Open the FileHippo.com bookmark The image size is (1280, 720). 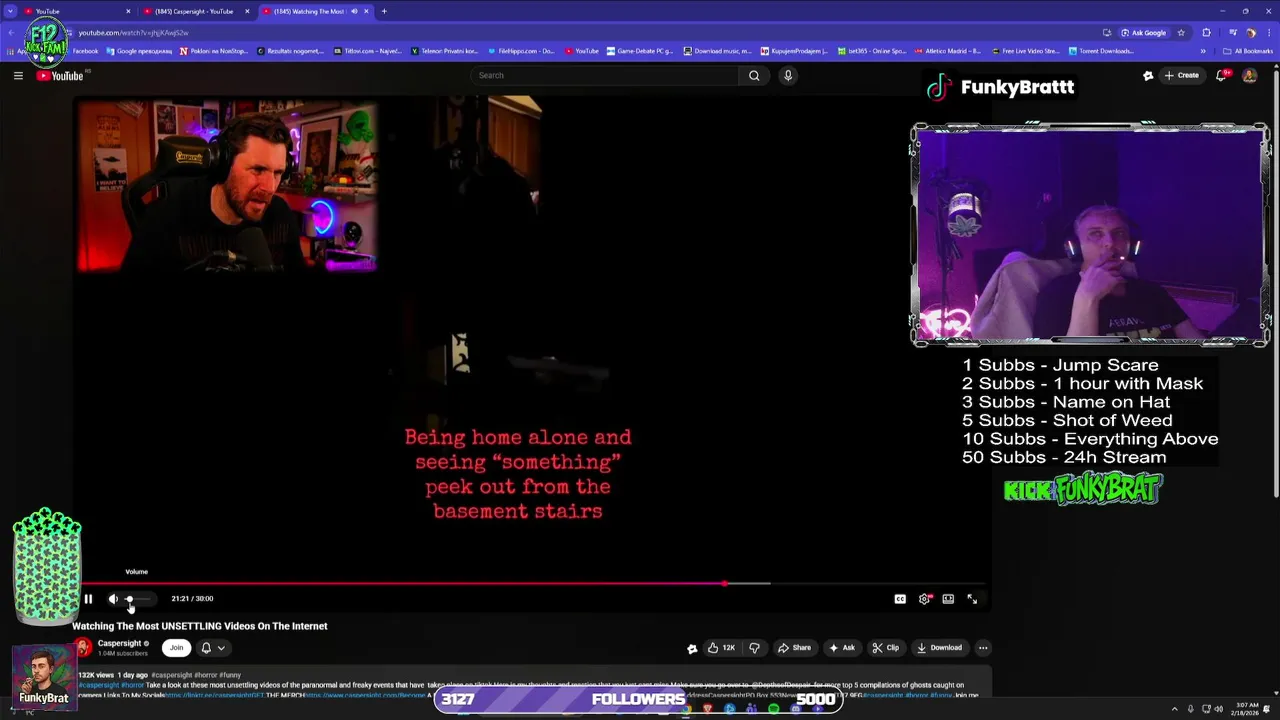tap(521, 51)
